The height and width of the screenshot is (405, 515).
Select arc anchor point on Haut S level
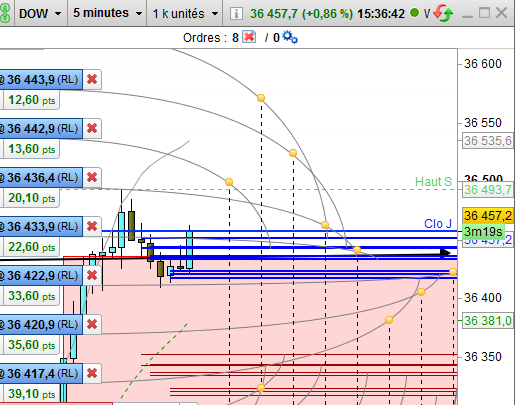(229, 182)
